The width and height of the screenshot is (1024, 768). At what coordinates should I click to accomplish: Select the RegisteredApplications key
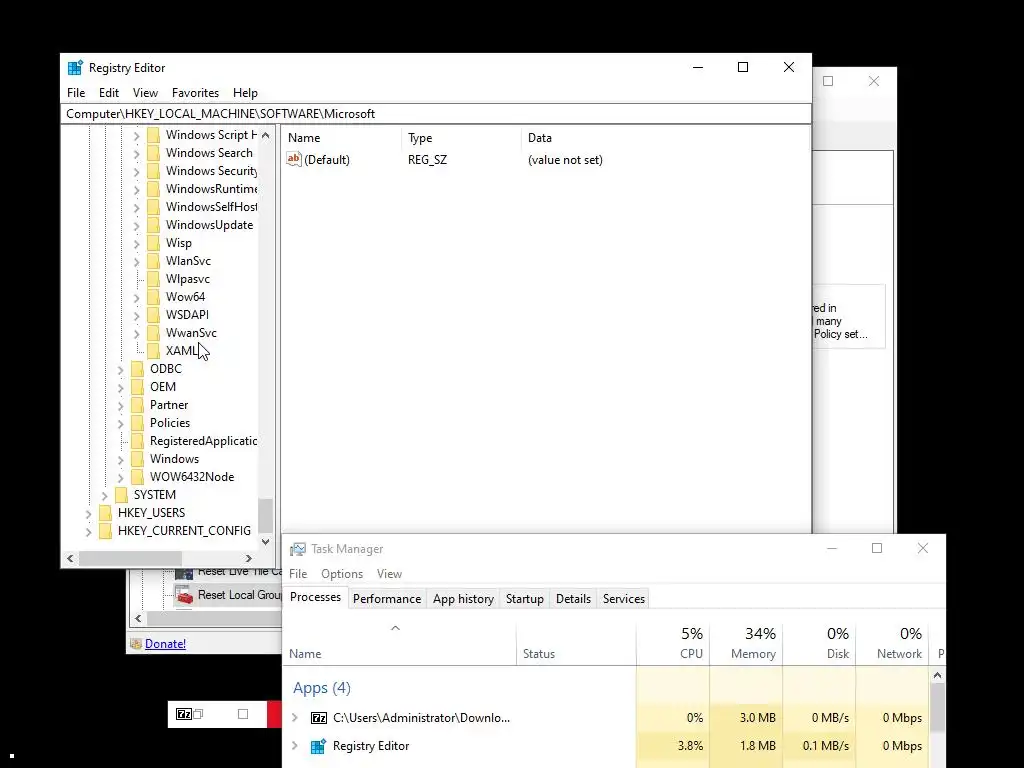click(x=203, y=441)
